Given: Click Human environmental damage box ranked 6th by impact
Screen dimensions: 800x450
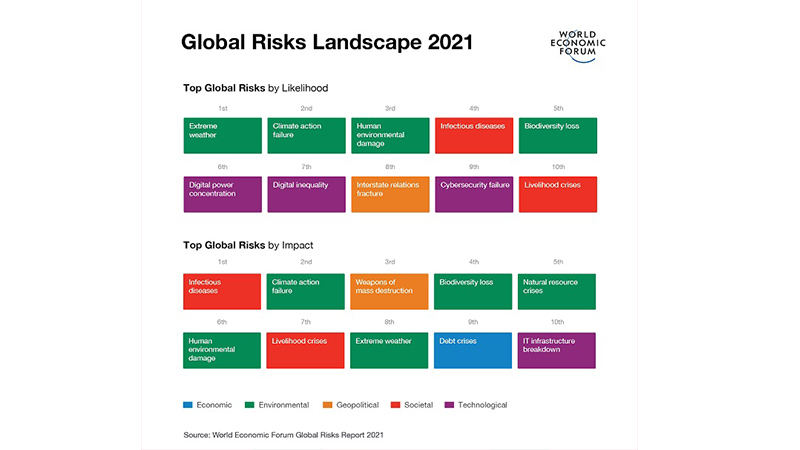Looking at the screenshot, I should 222,351.
